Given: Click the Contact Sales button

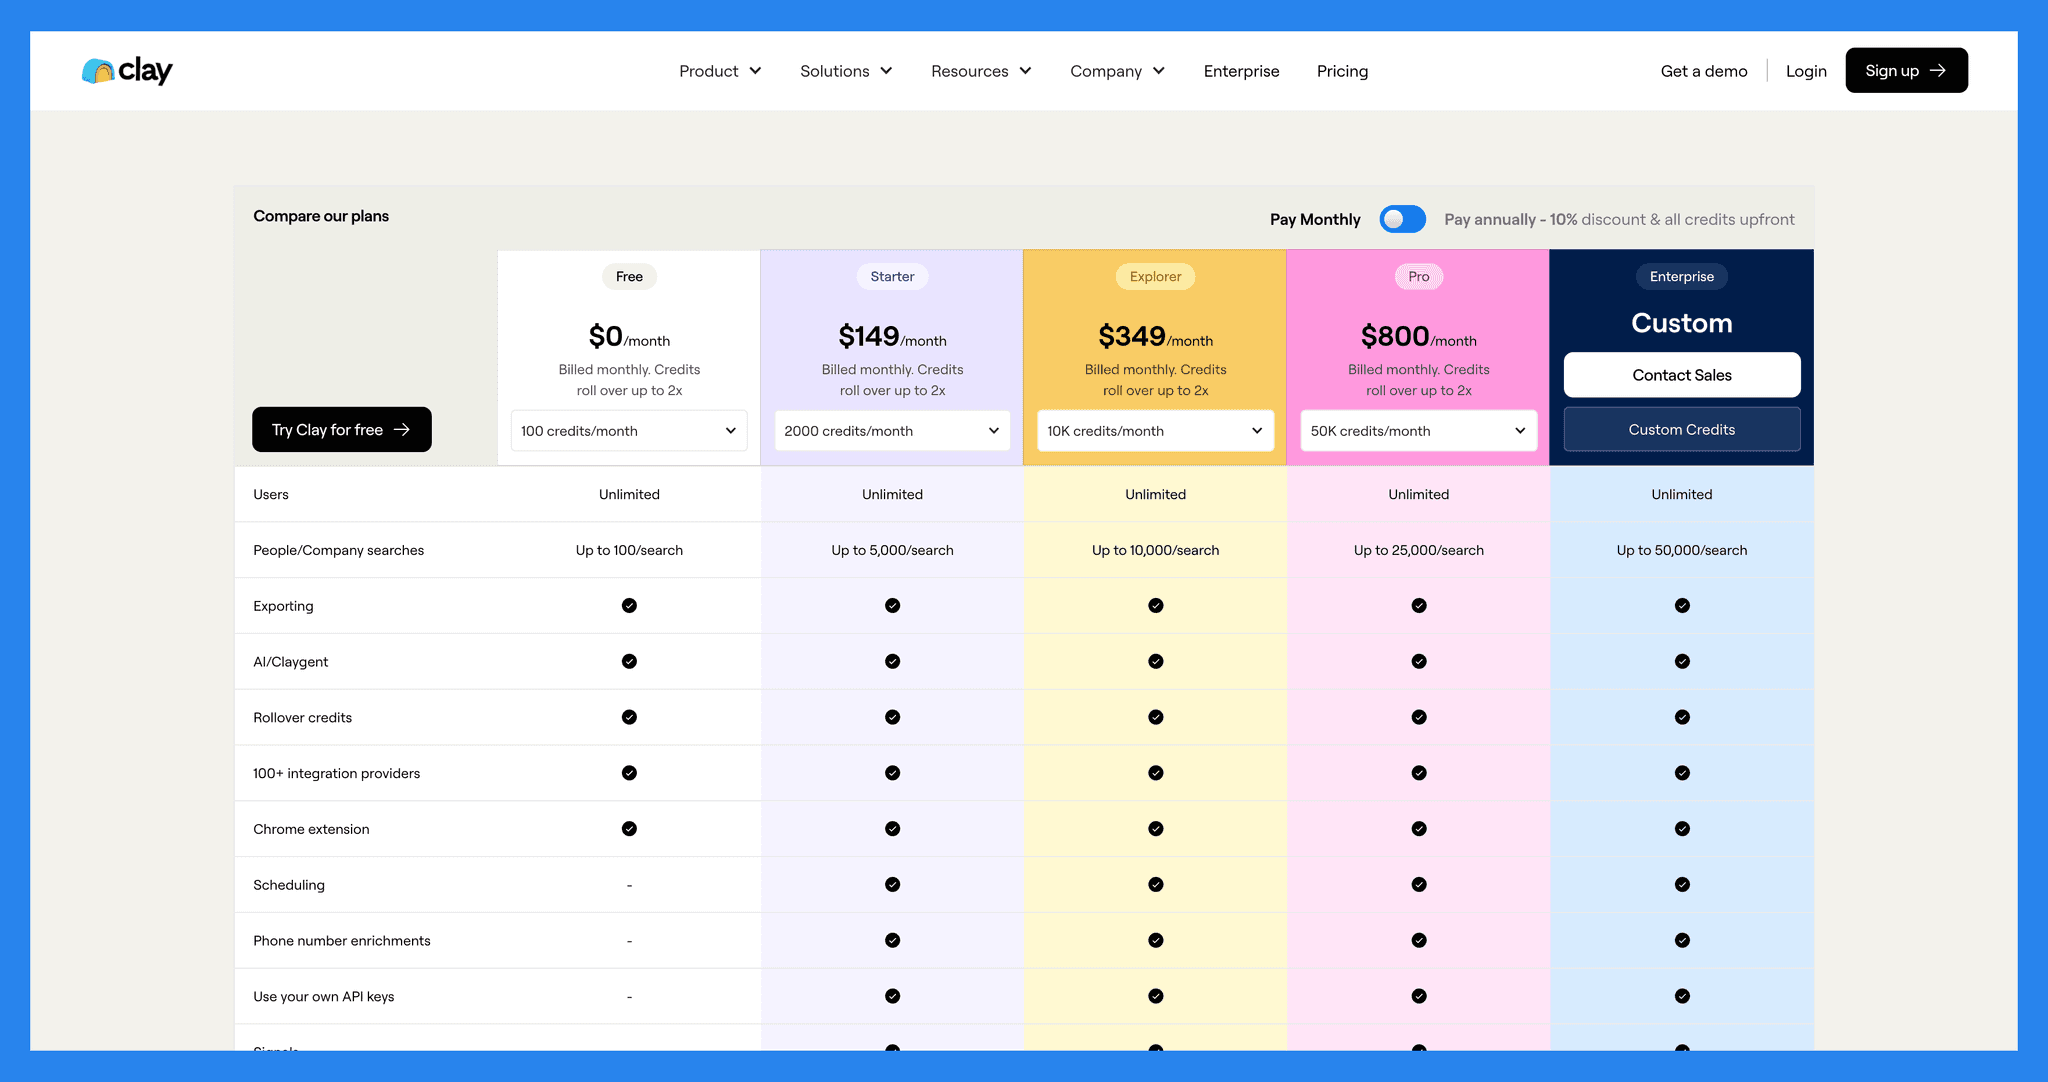Looking at the screenshot, I should 1681,375.
